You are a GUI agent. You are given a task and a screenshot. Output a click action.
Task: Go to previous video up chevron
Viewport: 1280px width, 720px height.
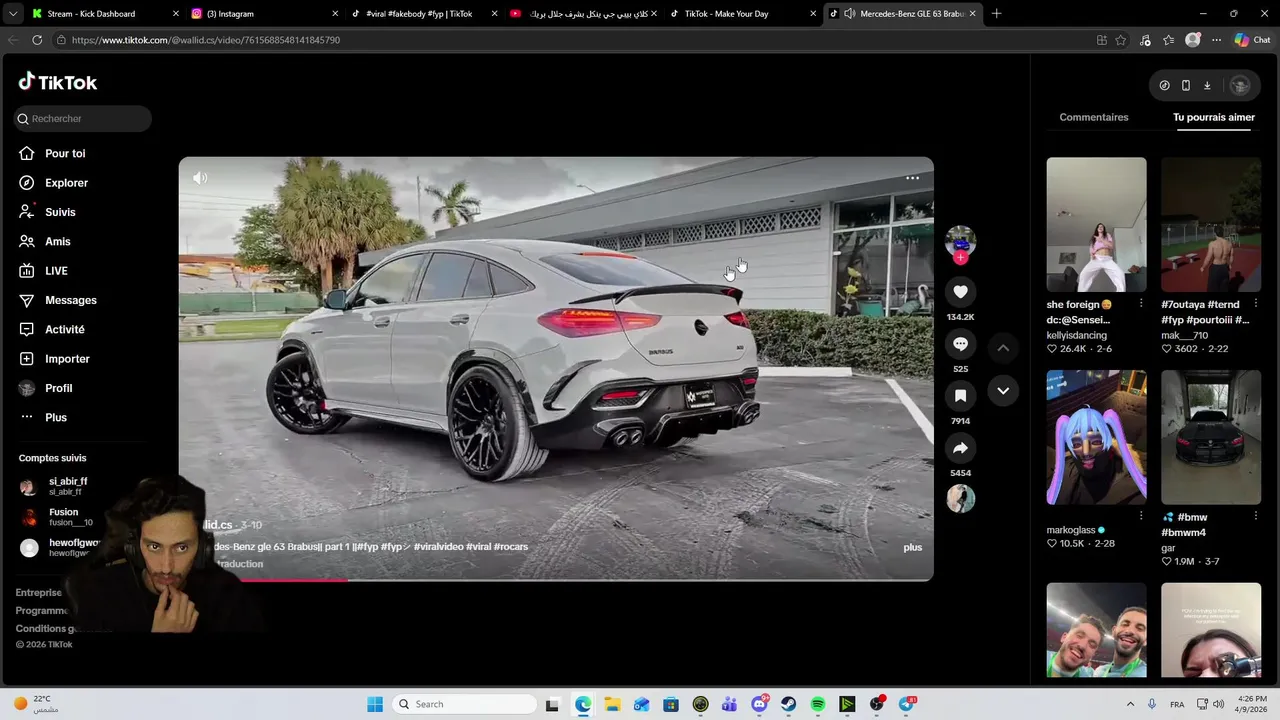pos(1003,347)
